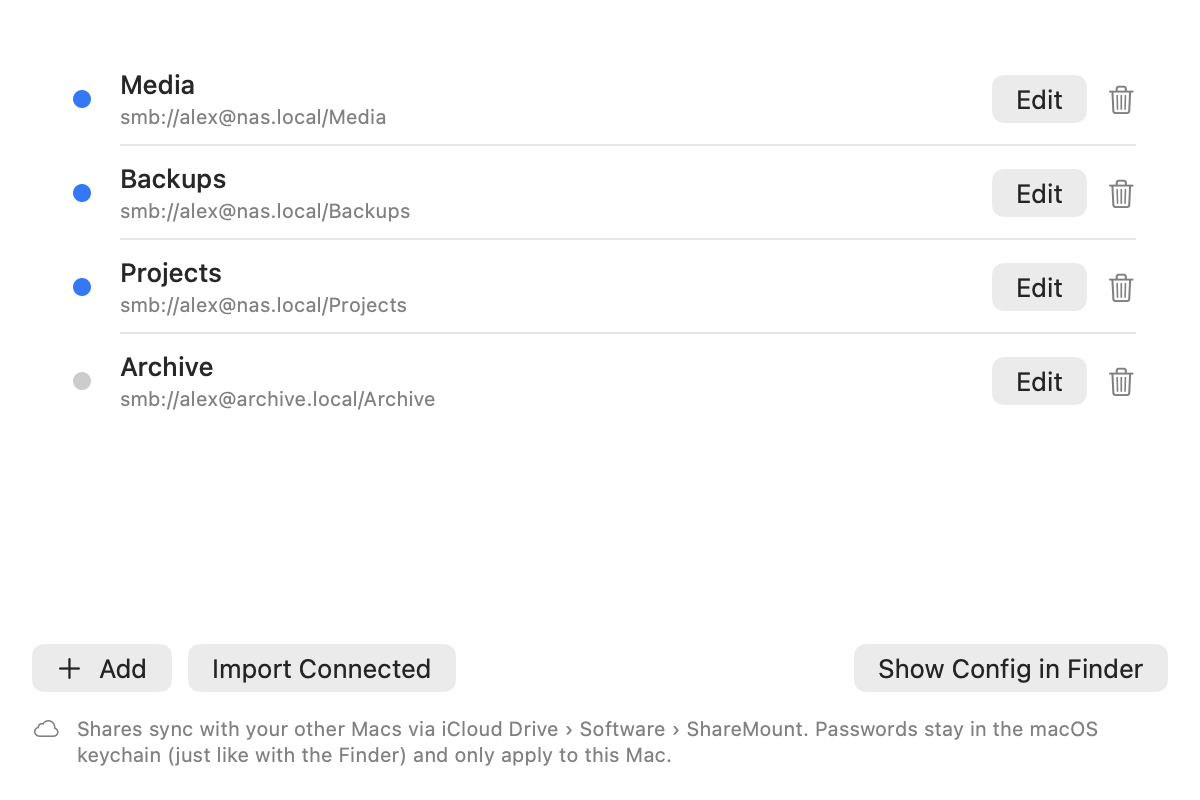Screen dimensions: 1200x800
Task: Remove the Projects share via trash icon
Action: [x=1121, y=288]
